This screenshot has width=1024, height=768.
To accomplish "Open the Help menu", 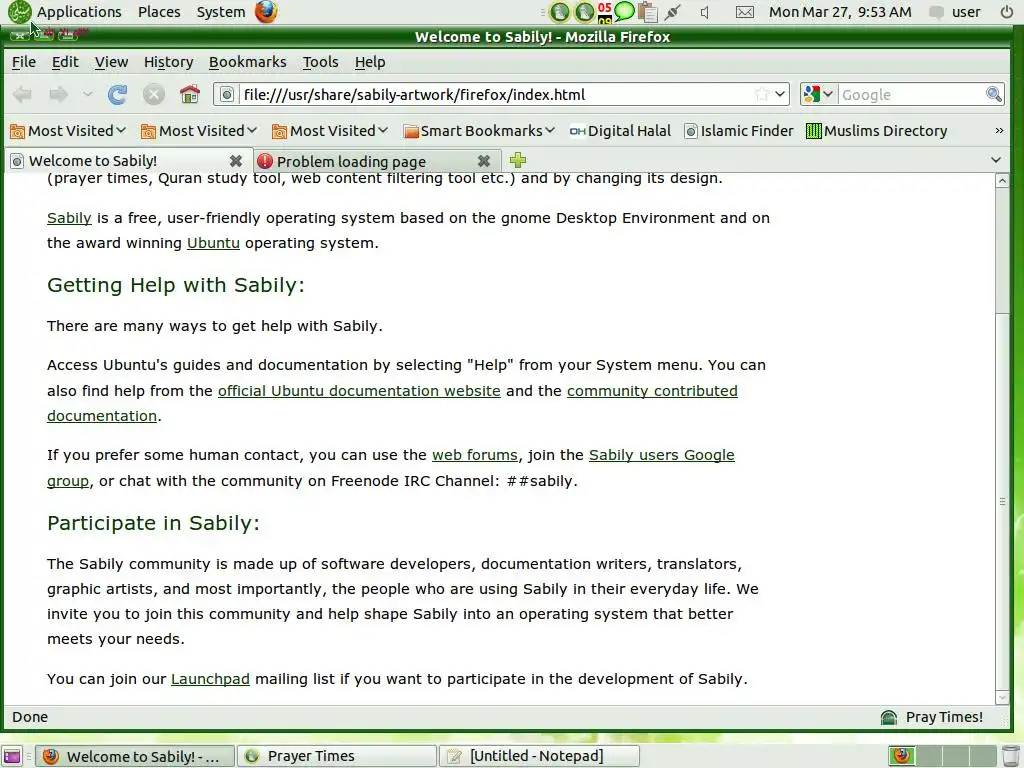I will pos(370,62).
